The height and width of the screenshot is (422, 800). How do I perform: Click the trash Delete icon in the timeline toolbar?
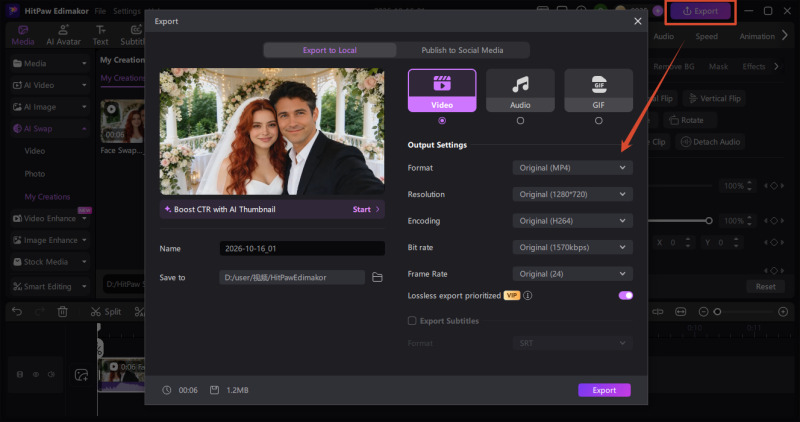pos(62,311)
